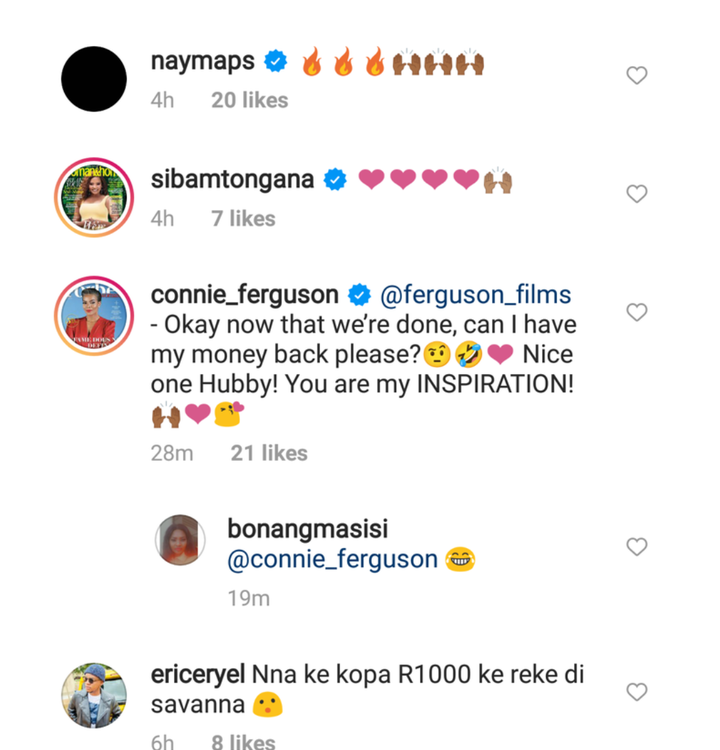Like sibamtongana's hearts comment
Image resolution: width=720 pixels, height=750 pixels.
click(x=636, y=194)
